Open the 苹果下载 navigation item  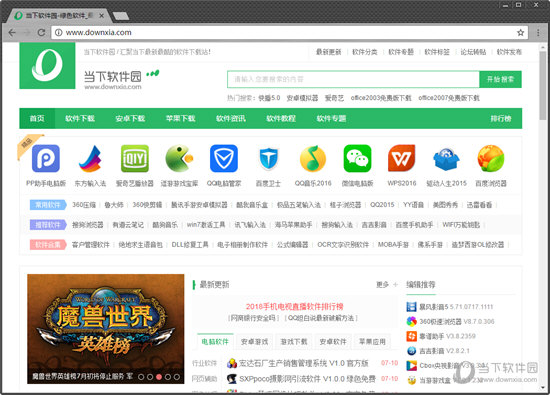click(x=180, y=119)
